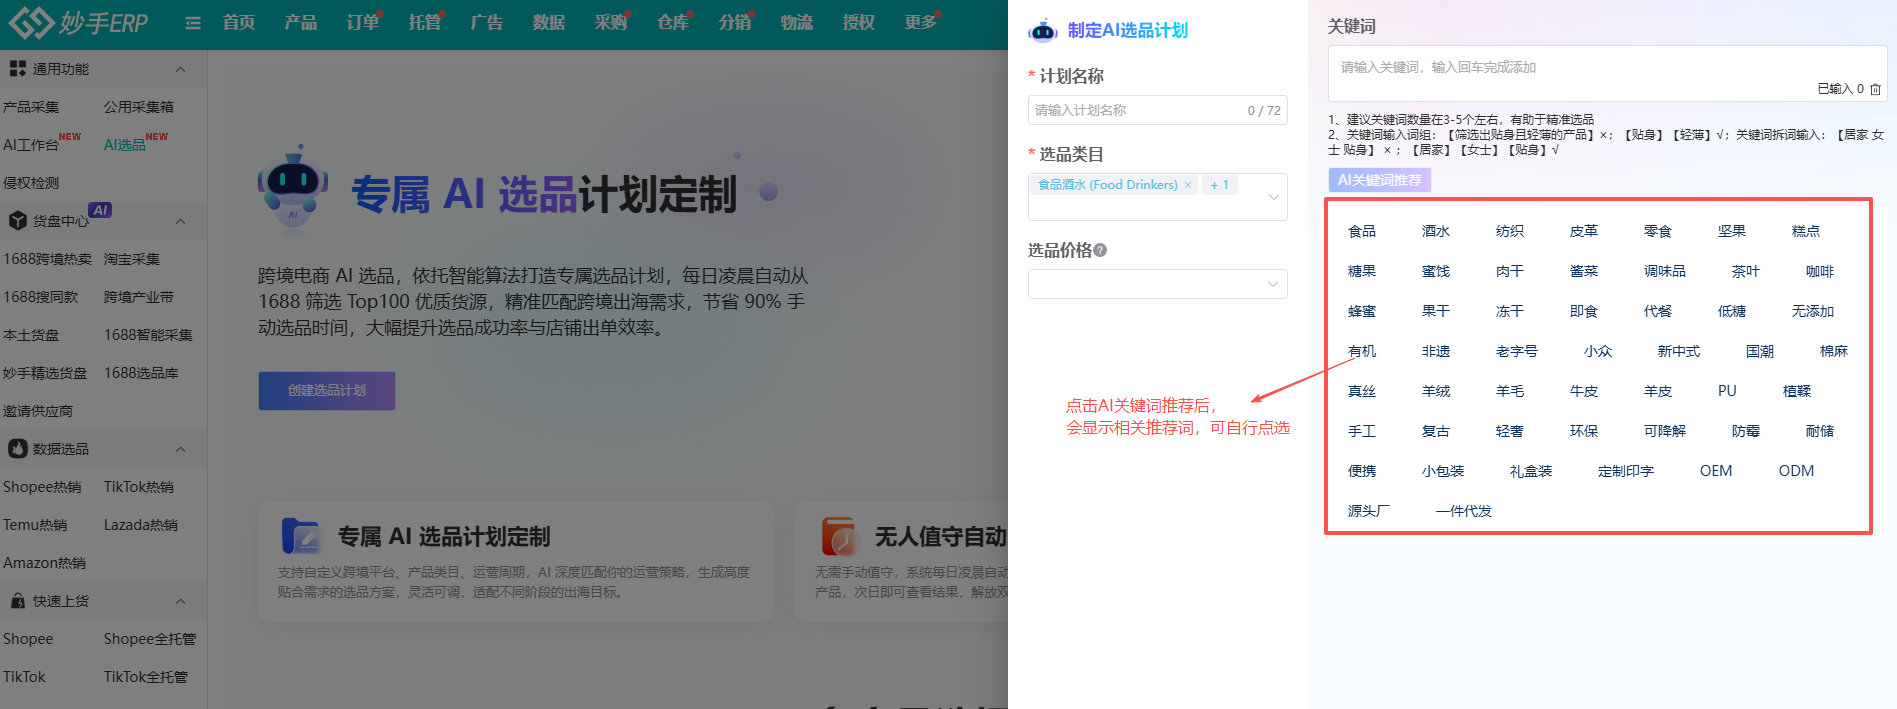Select recommended keyword 茶叶
Screen dimensions: 1897x709
tap(1746, 271)
